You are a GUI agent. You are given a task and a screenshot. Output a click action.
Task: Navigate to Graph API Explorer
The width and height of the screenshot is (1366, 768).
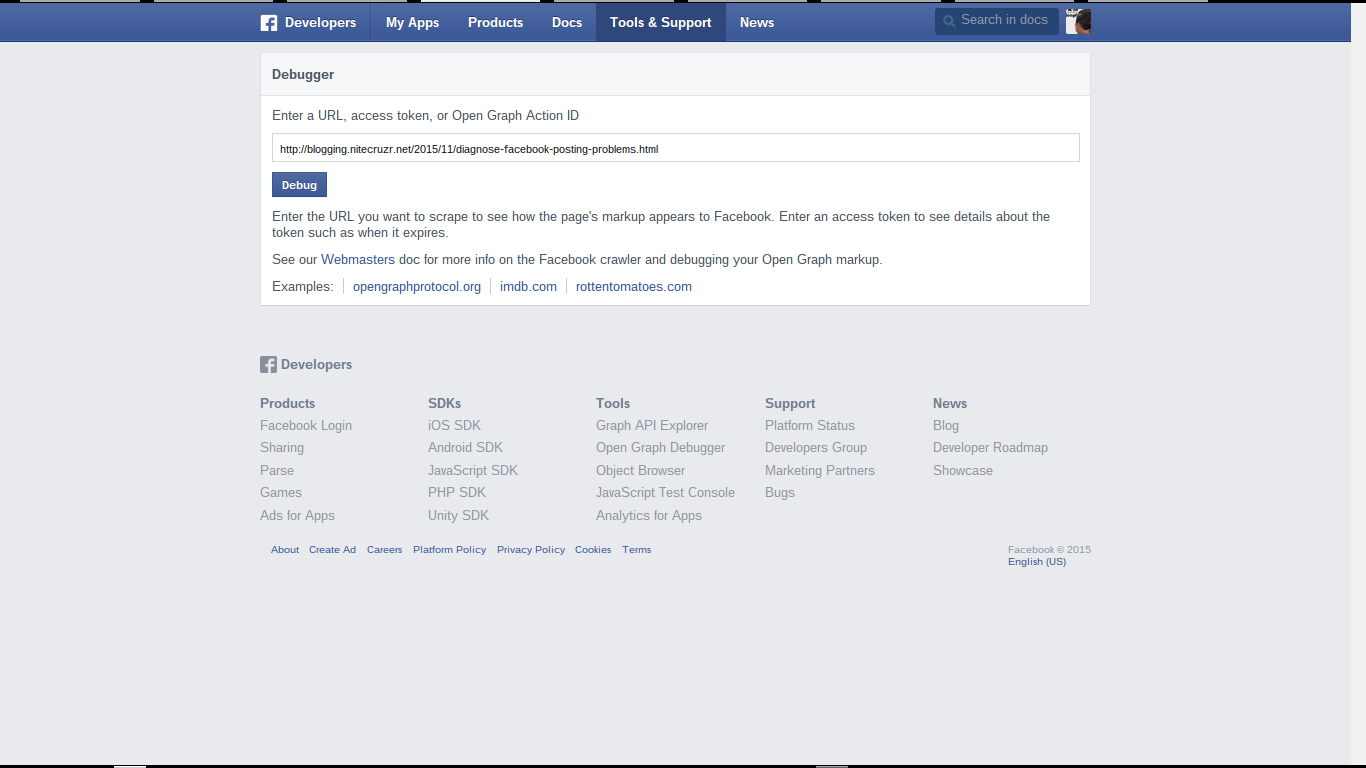coord(651,425)
